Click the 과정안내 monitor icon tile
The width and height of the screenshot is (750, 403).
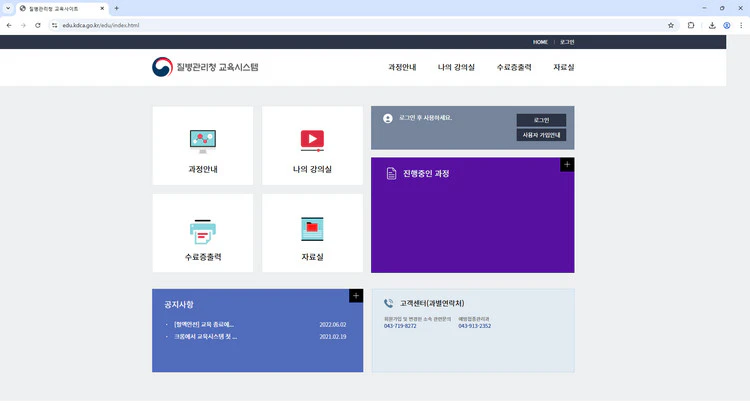click(x=203, y=140)
